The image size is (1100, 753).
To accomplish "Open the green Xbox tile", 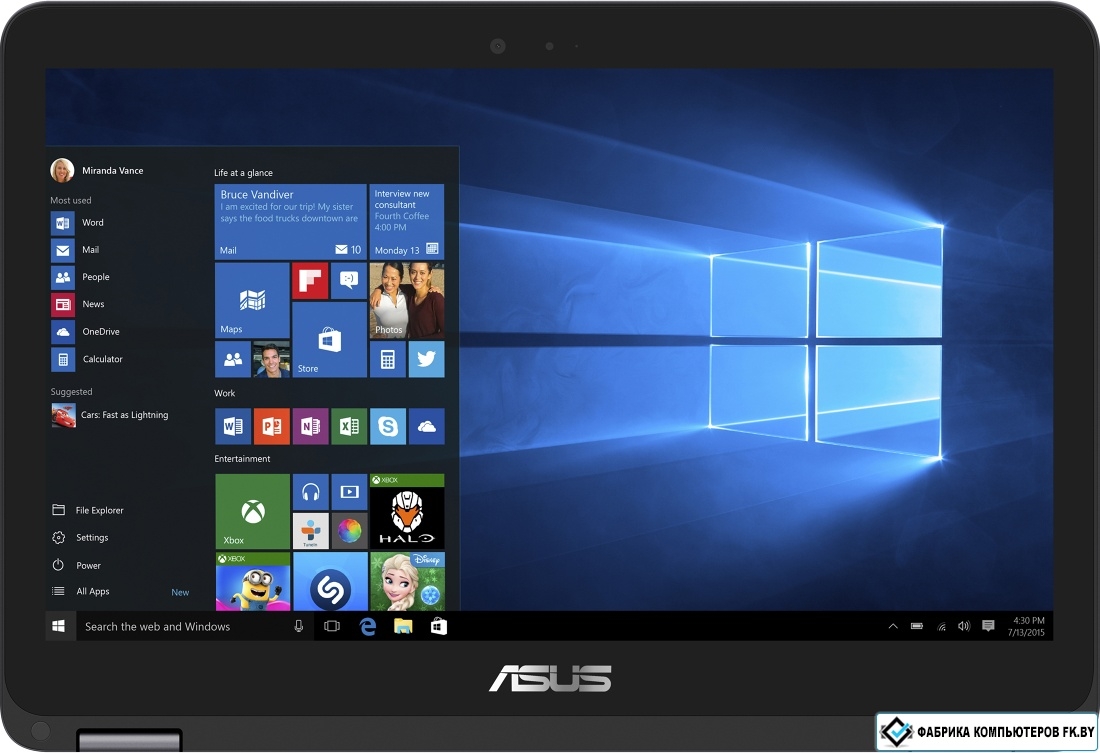I will (253, 512).
